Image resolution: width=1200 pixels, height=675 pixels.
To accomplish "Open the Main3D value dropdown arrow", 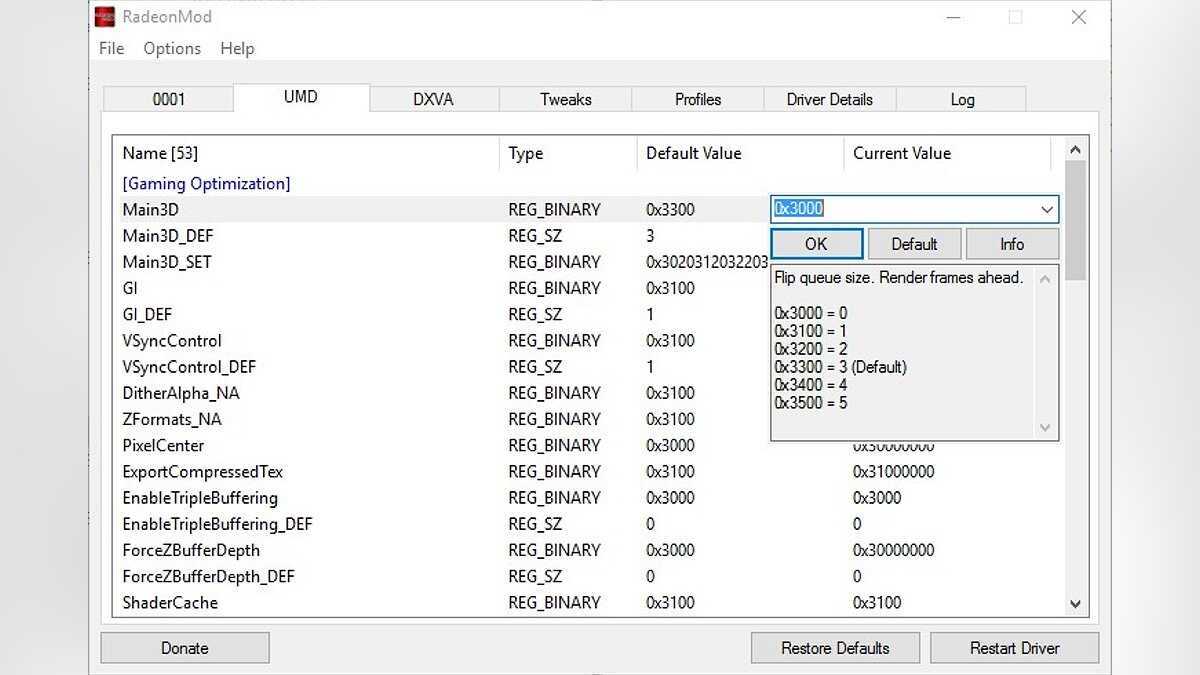I will point(1046,210).
